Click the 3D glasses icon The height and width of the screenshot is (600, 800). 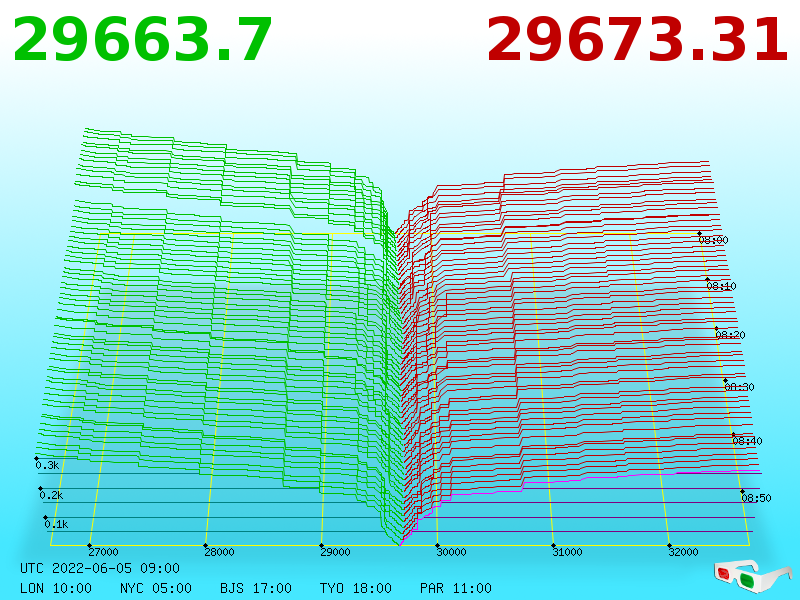click(753, 577)
